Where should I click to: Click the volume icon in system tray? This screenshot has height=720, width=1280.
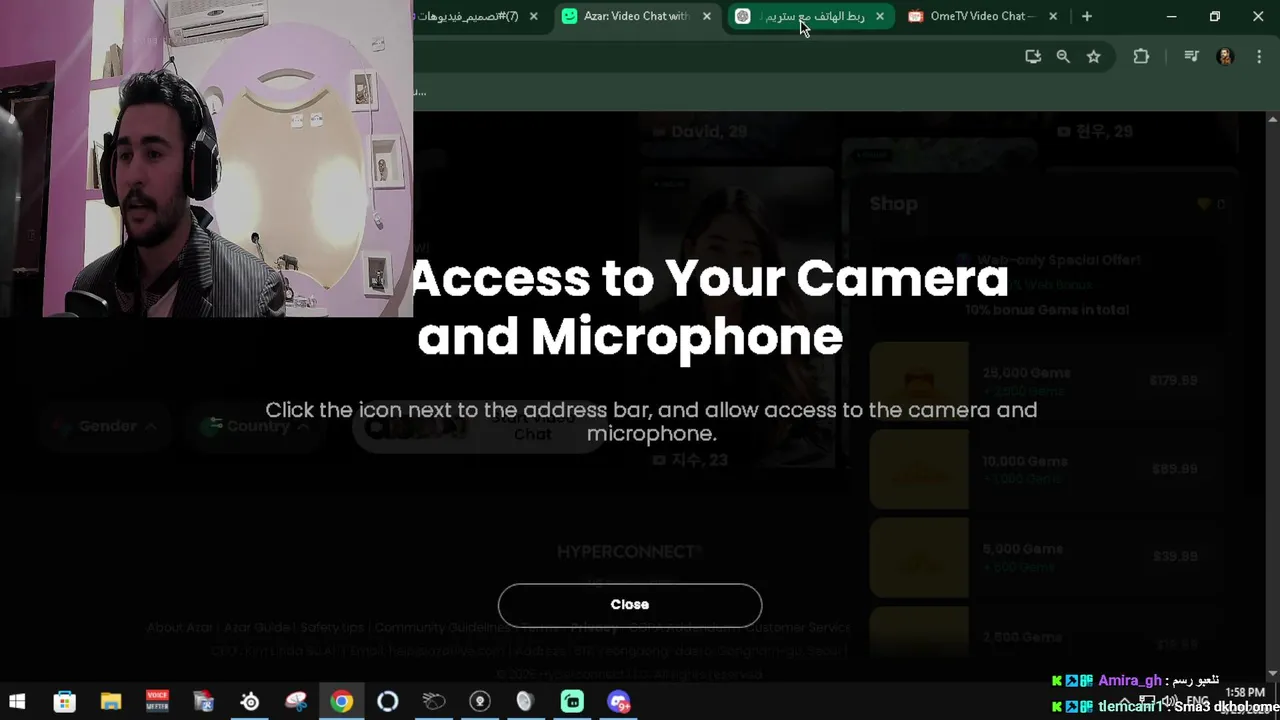tap(1168, 701)
